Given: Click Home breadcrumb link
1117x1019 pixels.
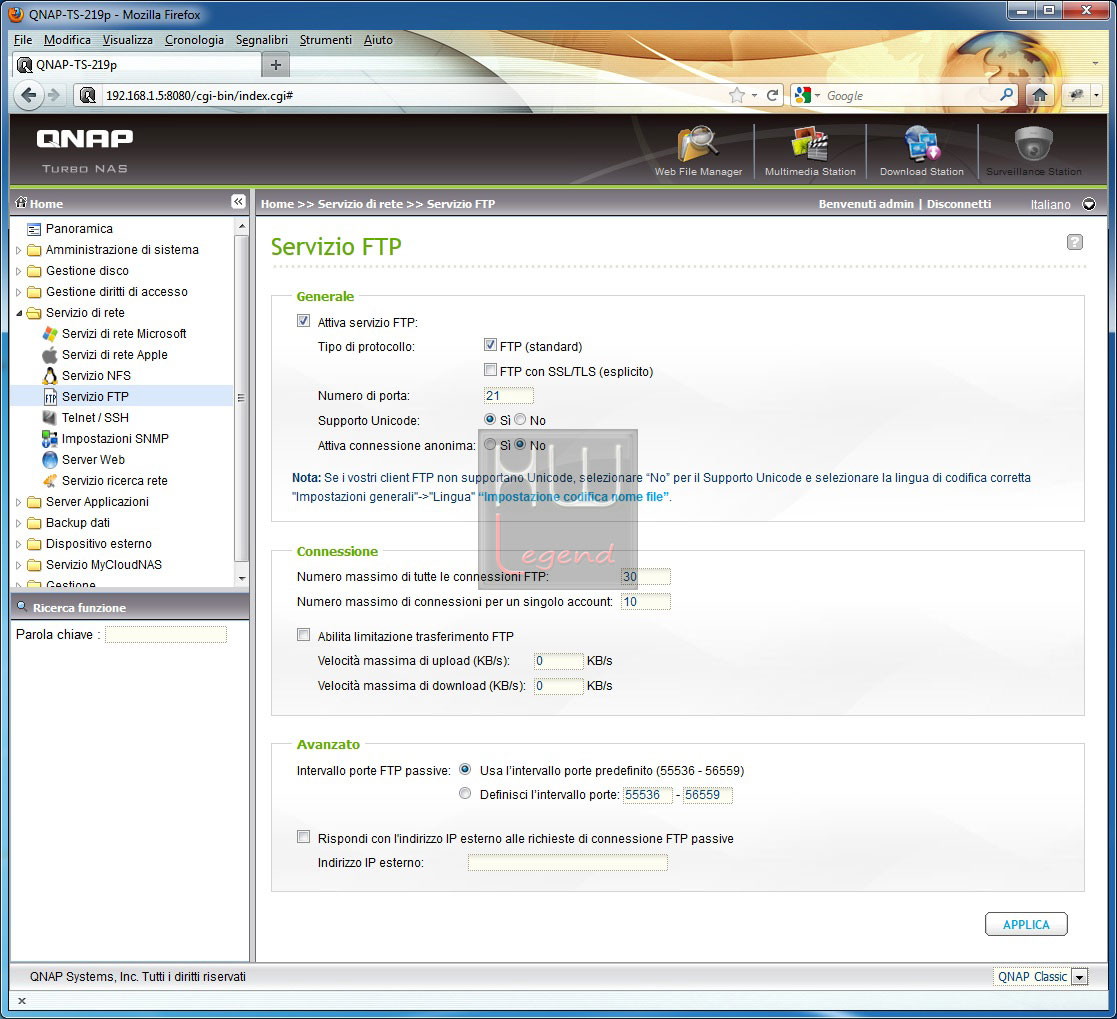Looking at the screenshot, I should [x=277, y=204].
